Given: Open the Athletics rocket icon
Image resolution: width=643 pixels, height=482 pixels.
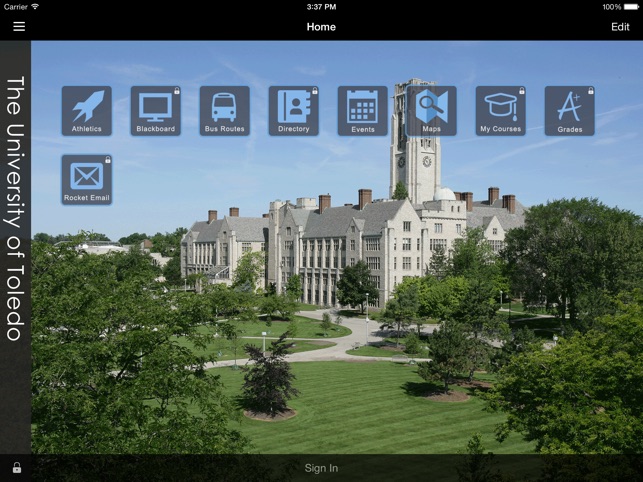Looking at the screenshot, I should click(x=87, y=111).
